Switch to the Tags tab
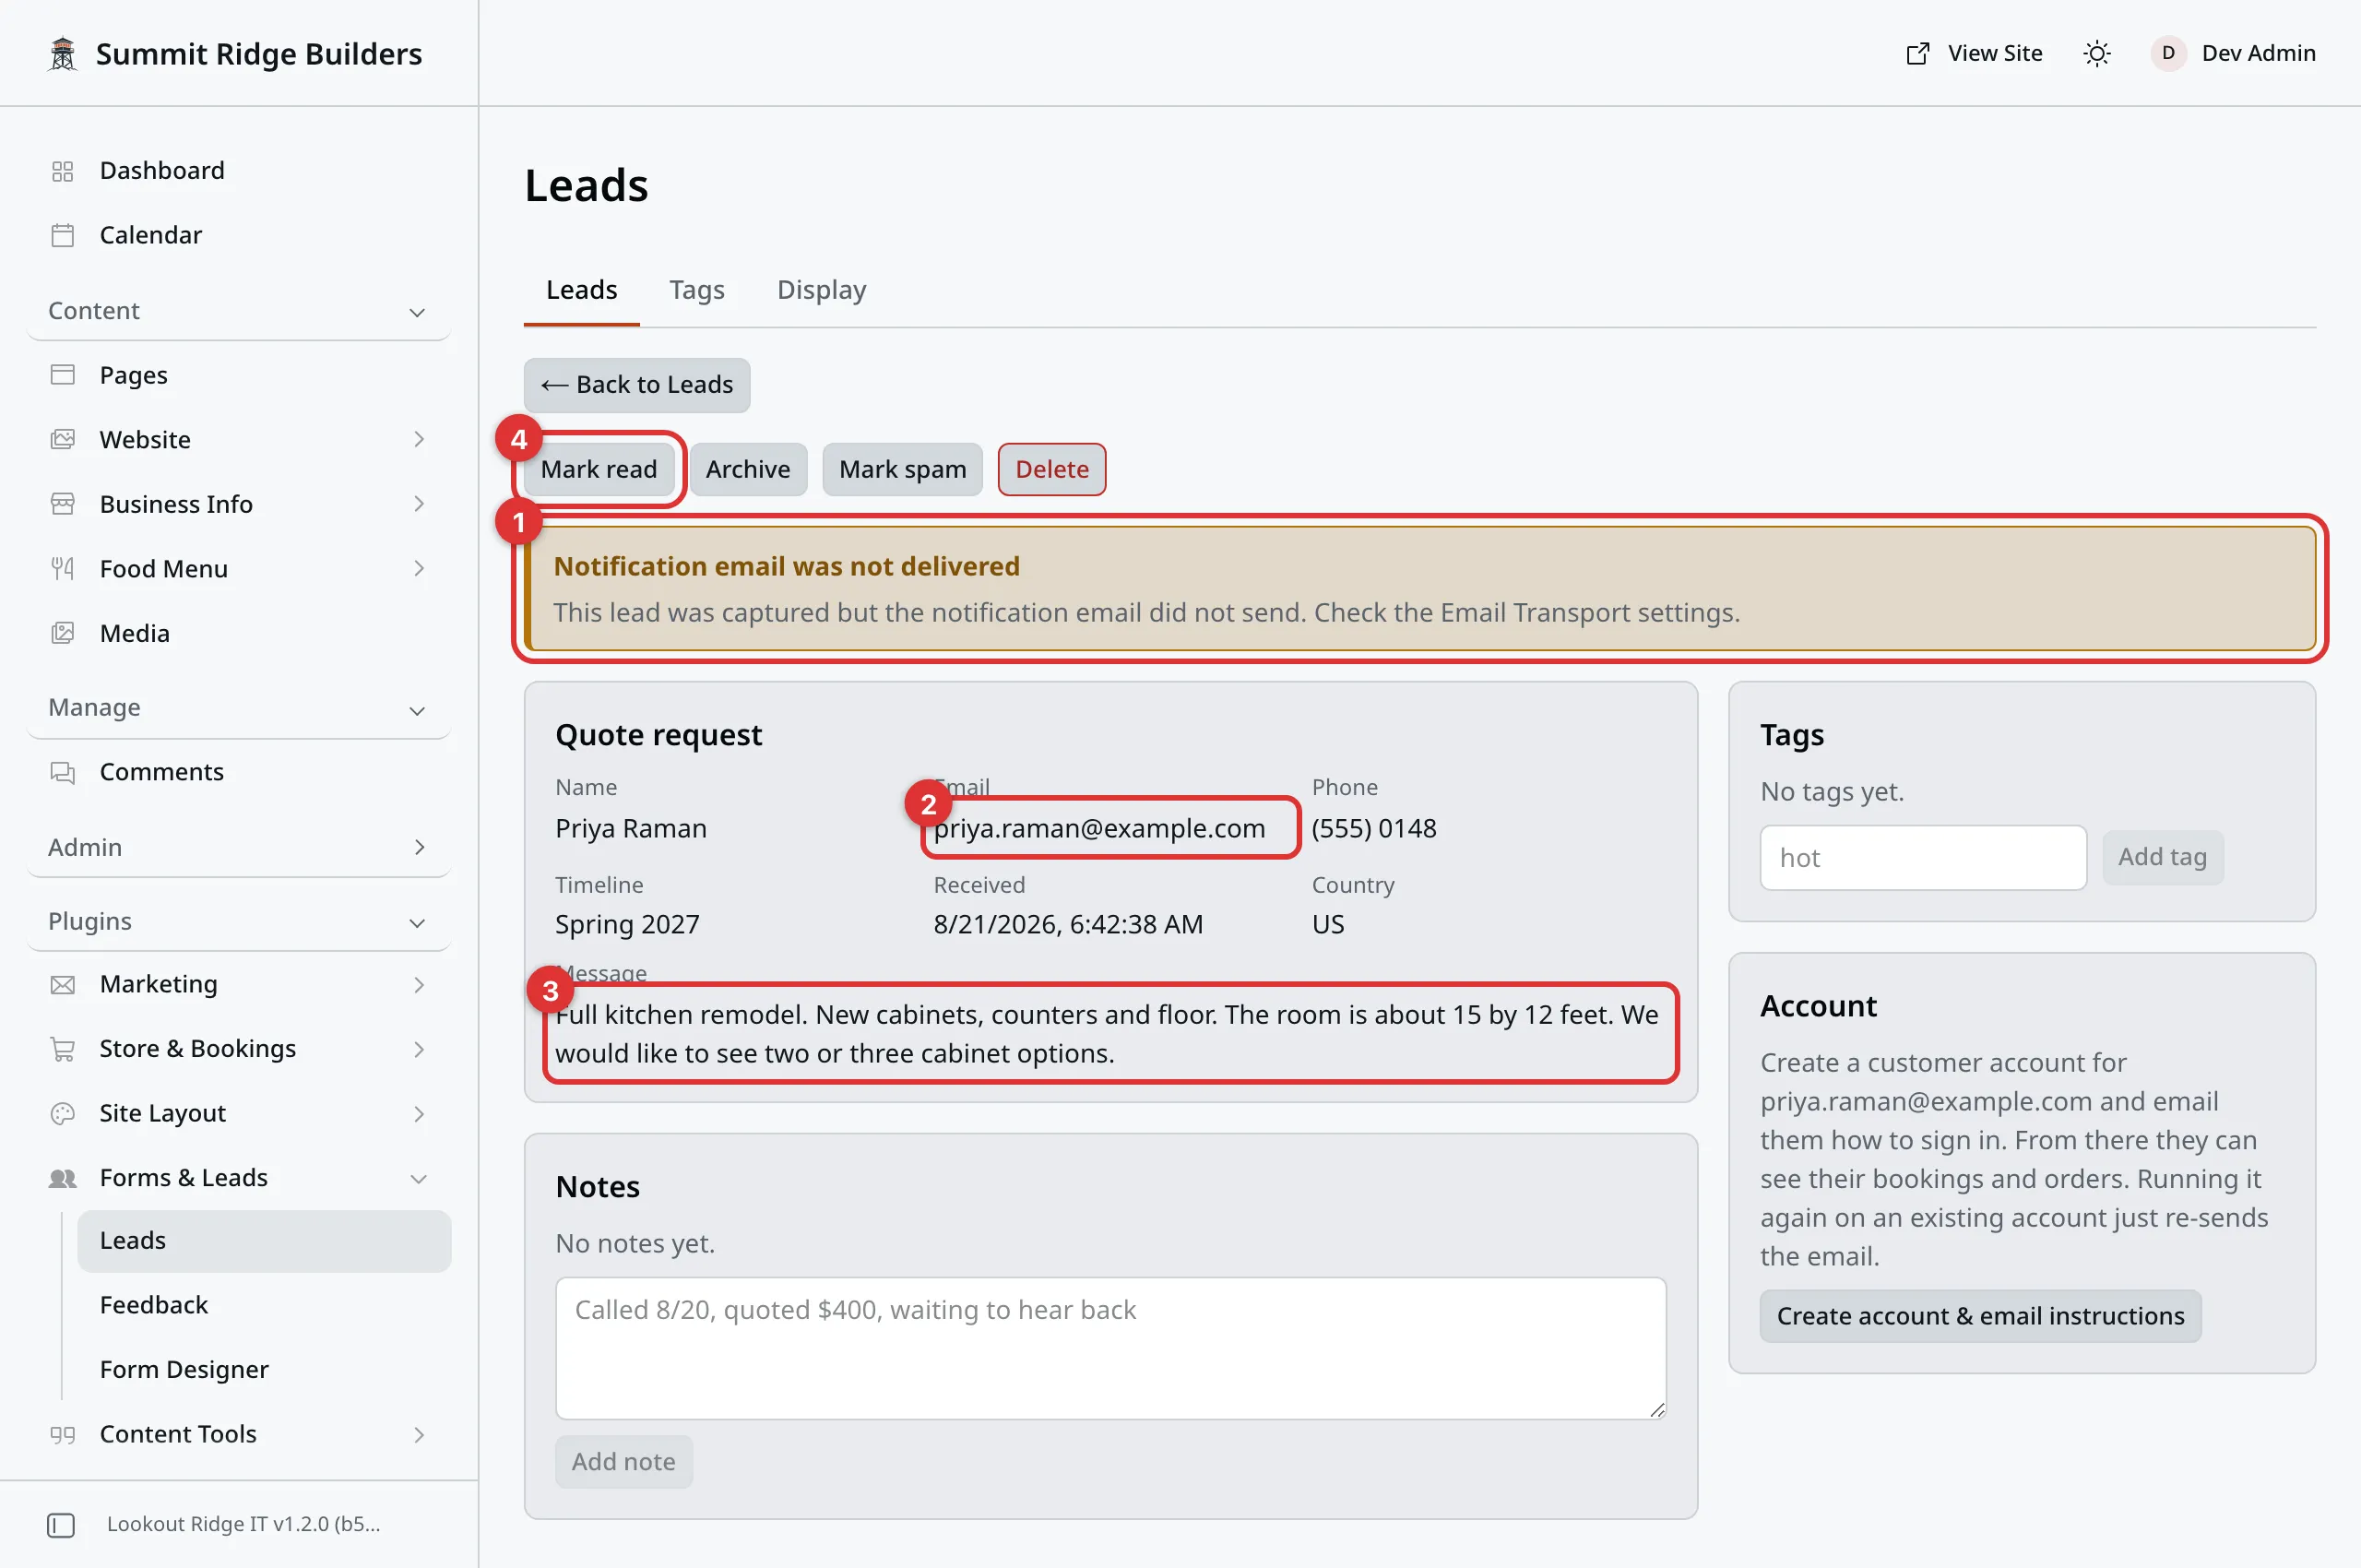2361x1568 pixels. (697, 290)
